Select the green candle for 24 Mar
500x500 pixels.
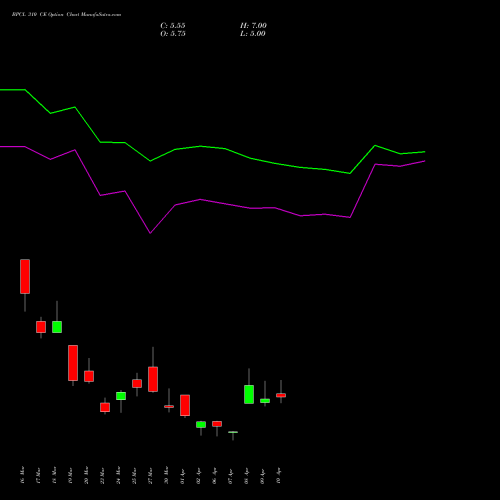121,396
